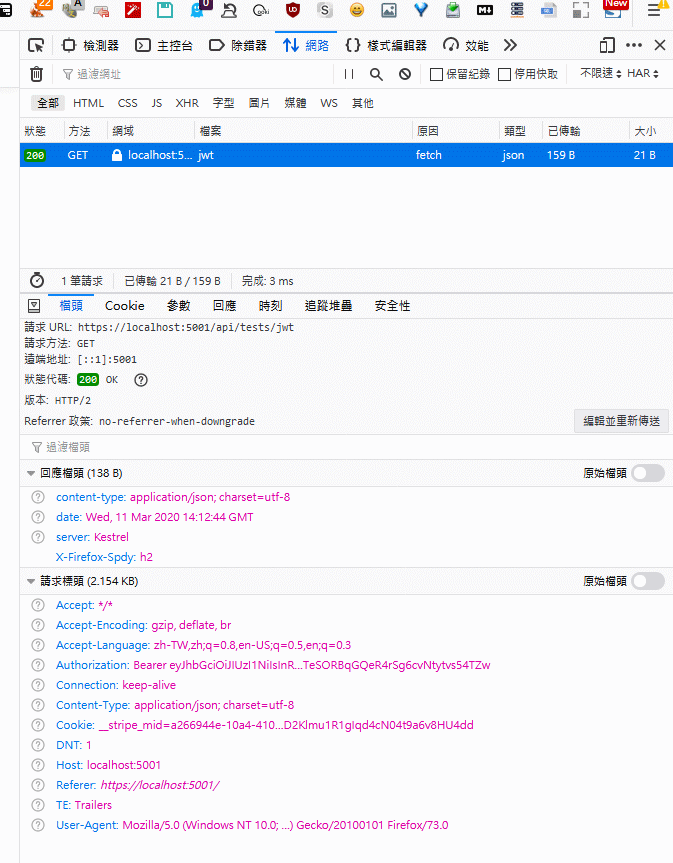Image resolution: width=673 pixels, height=863 pixels.
Task: Filter requests by WS
Action: point(329,103)
